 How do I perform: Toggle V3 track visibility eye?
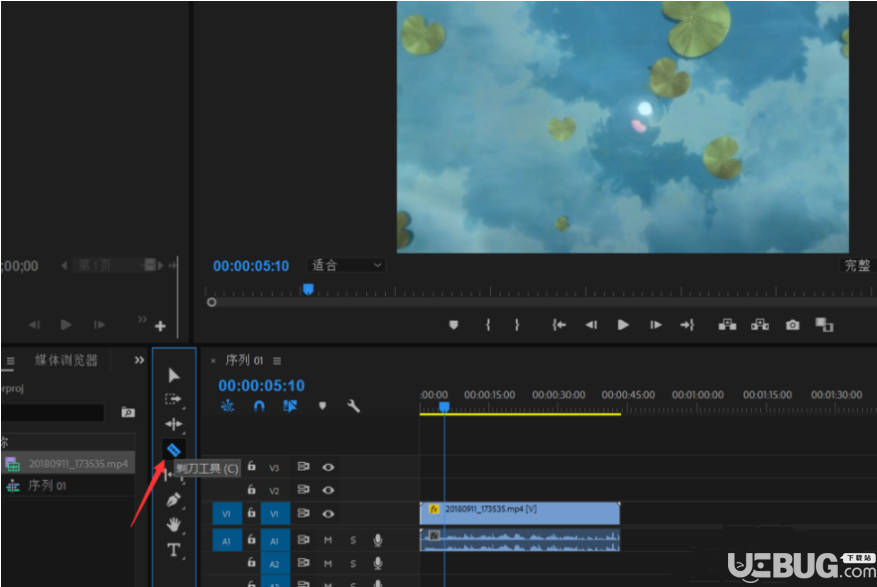[328, 467]
